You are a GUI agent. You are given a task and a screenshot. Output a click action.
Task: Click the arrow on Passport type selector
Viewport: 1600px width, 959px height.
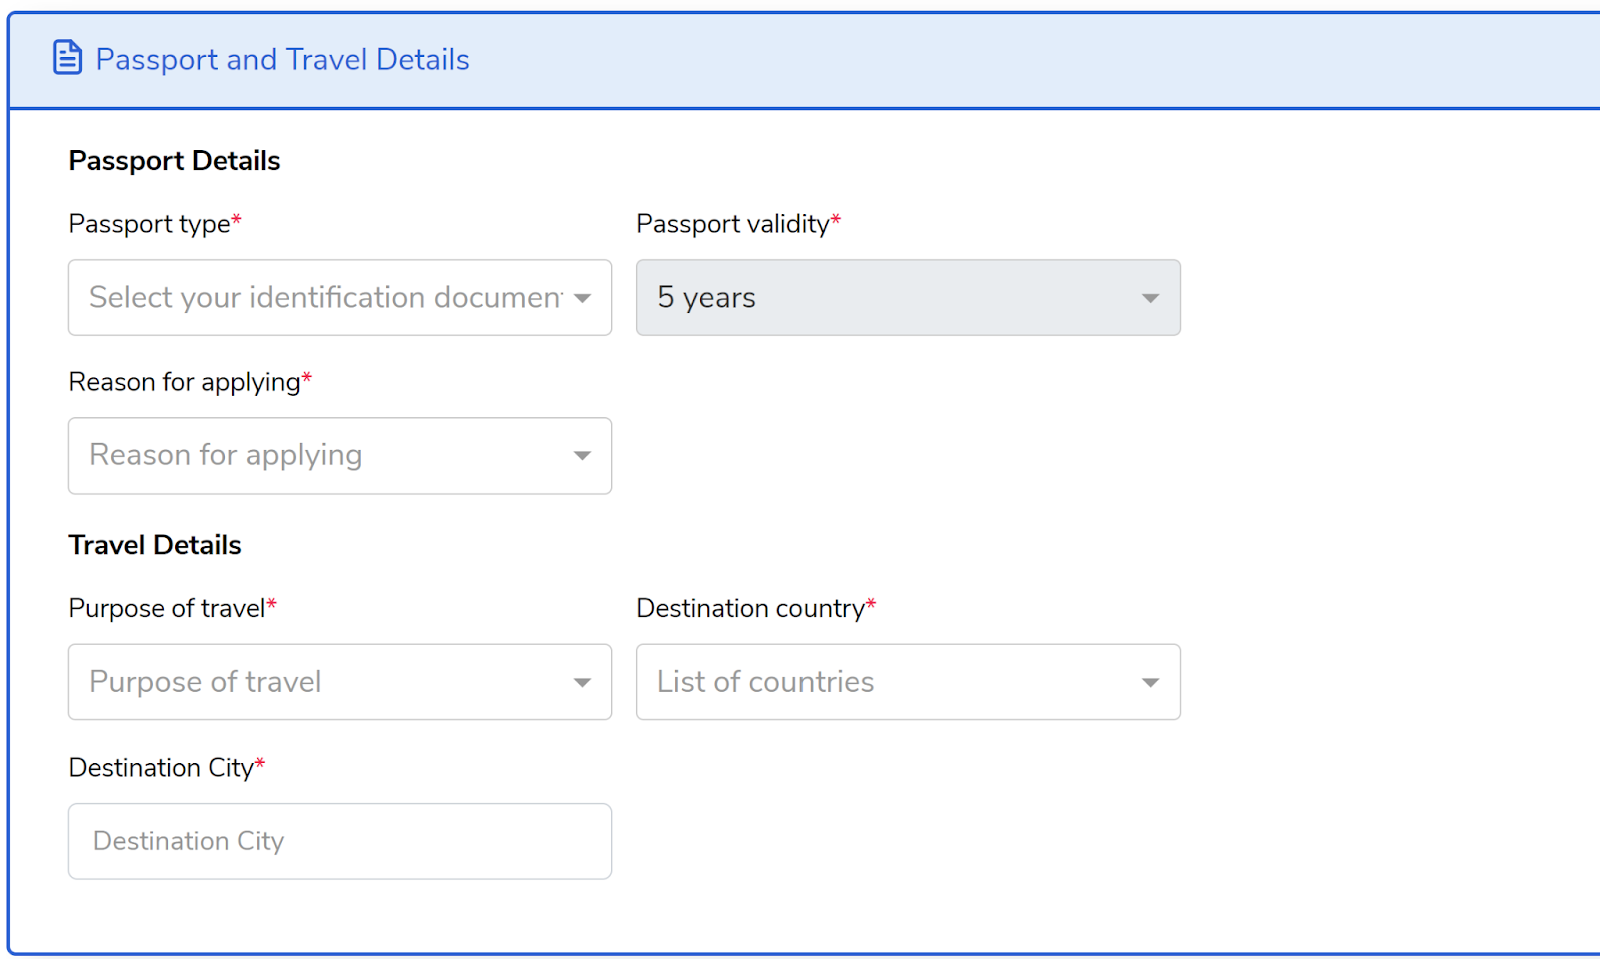(x=582, y=298)
